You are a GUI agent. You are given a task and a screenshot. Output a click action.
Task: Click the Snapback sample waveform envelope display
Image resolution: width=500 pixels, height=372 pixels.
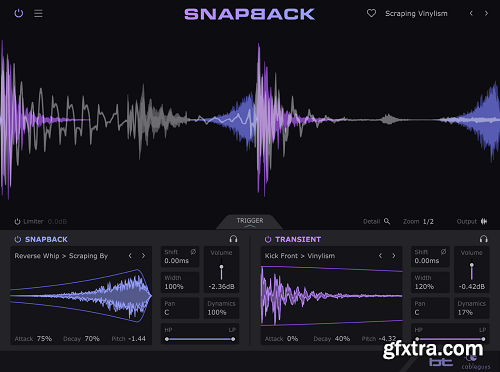(81, 296)
